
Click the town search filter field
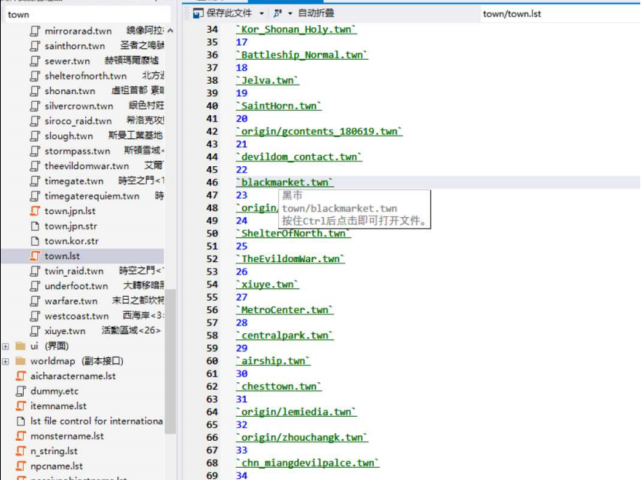pos(85,15)
